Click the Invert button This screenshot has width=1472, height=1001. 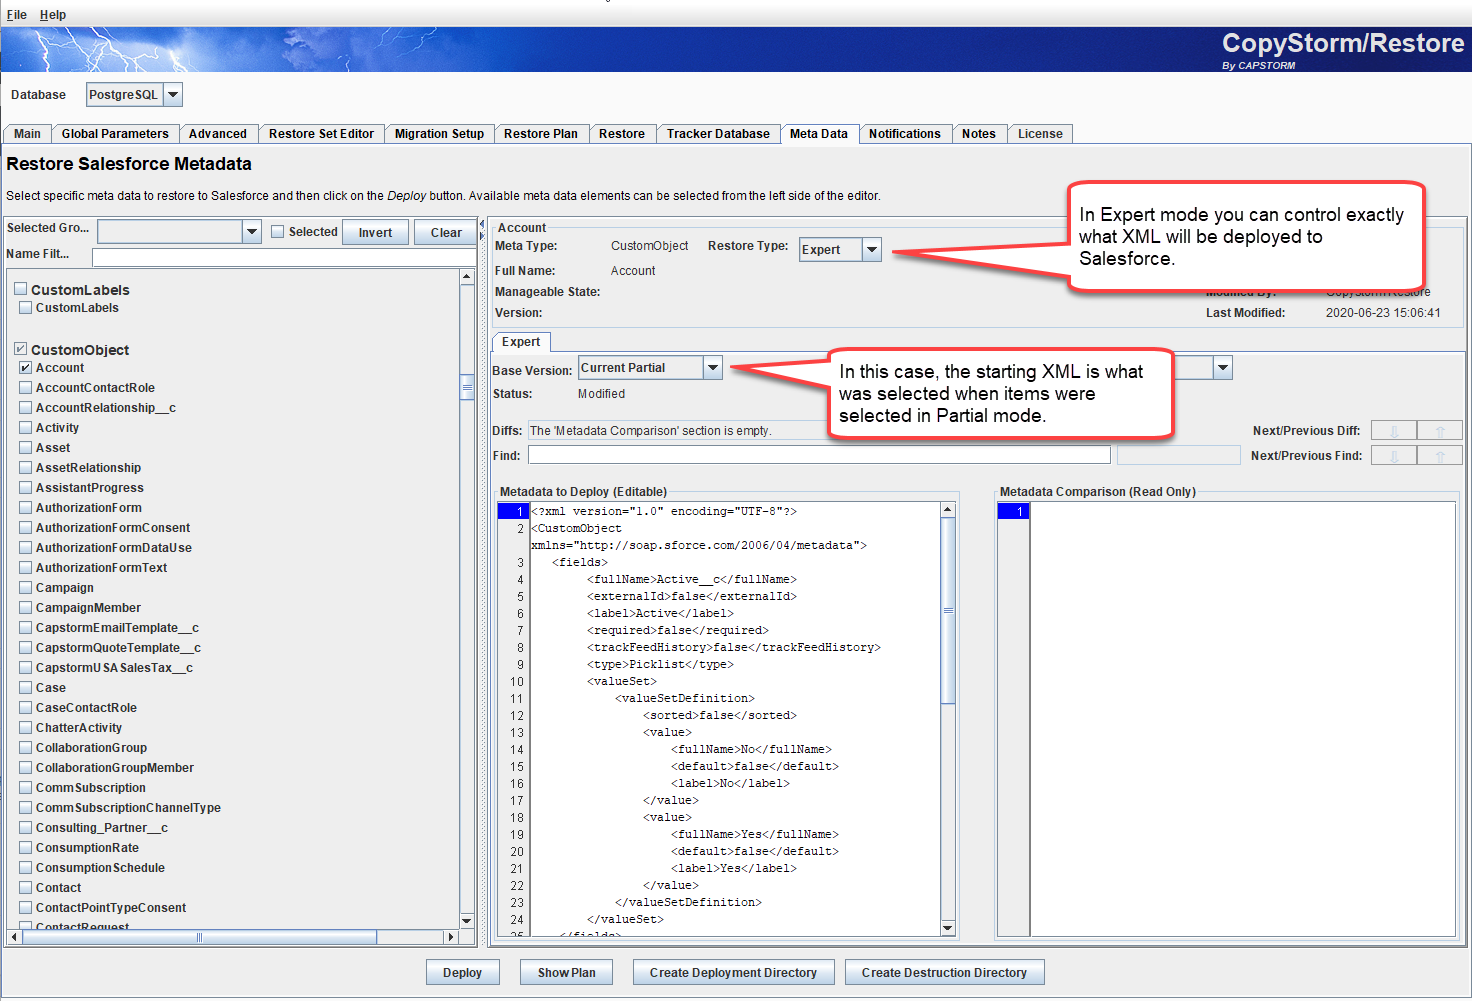tap(375, 232)
